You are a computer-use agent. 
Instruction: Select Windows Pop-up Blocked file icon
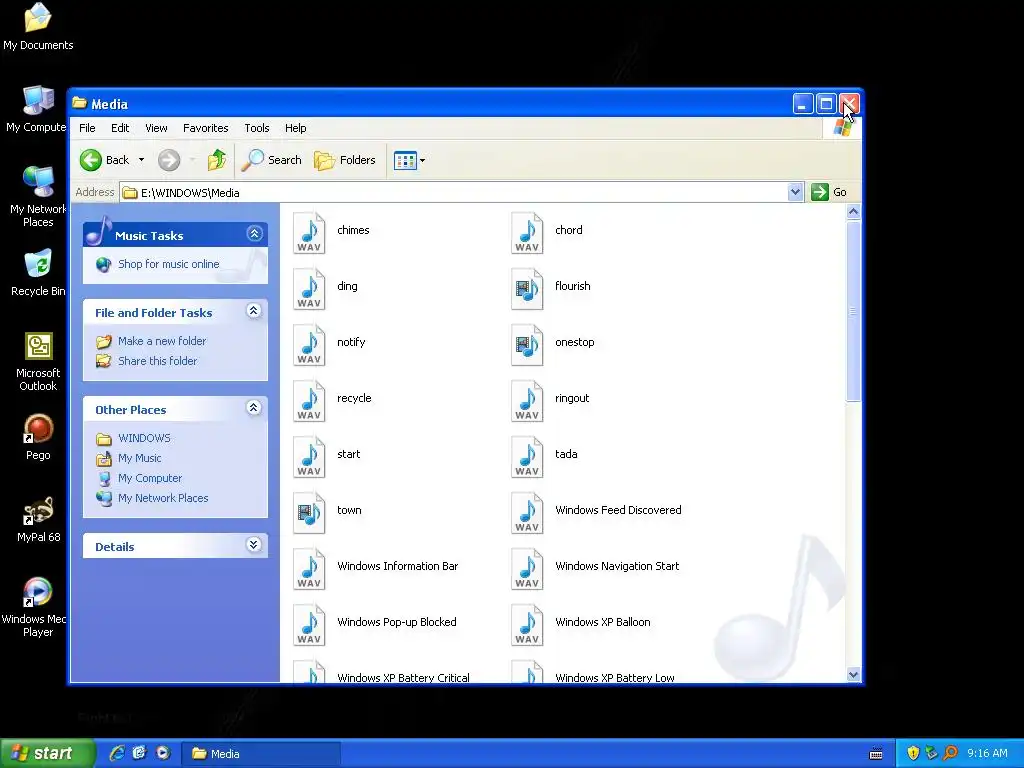[309, 626]
